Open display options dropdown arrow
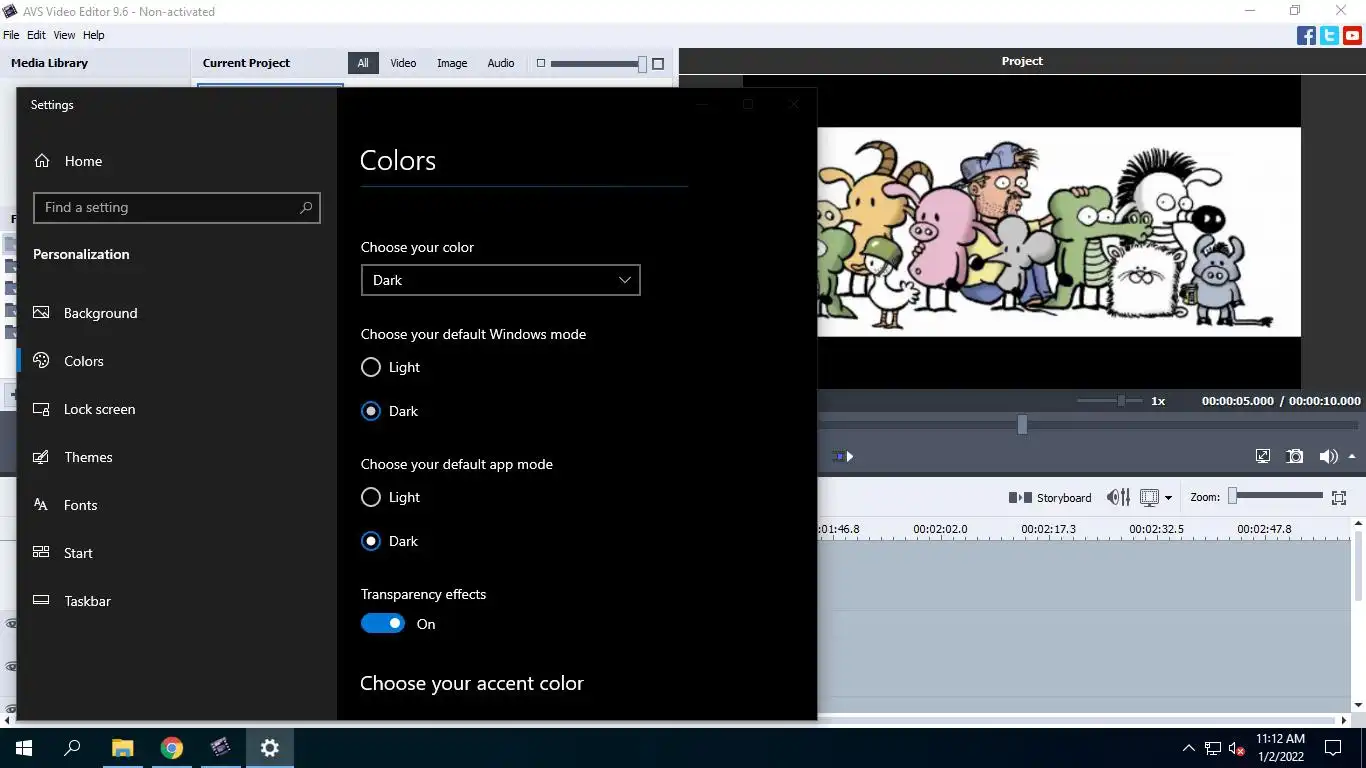Viewport: 1366px width, 768px height. click(1168, 498)
